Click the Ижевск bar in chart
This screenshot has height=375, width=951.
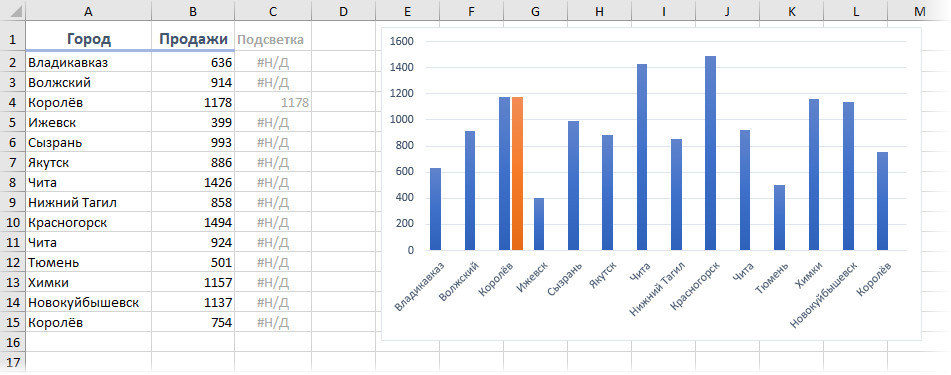(539, 224)
